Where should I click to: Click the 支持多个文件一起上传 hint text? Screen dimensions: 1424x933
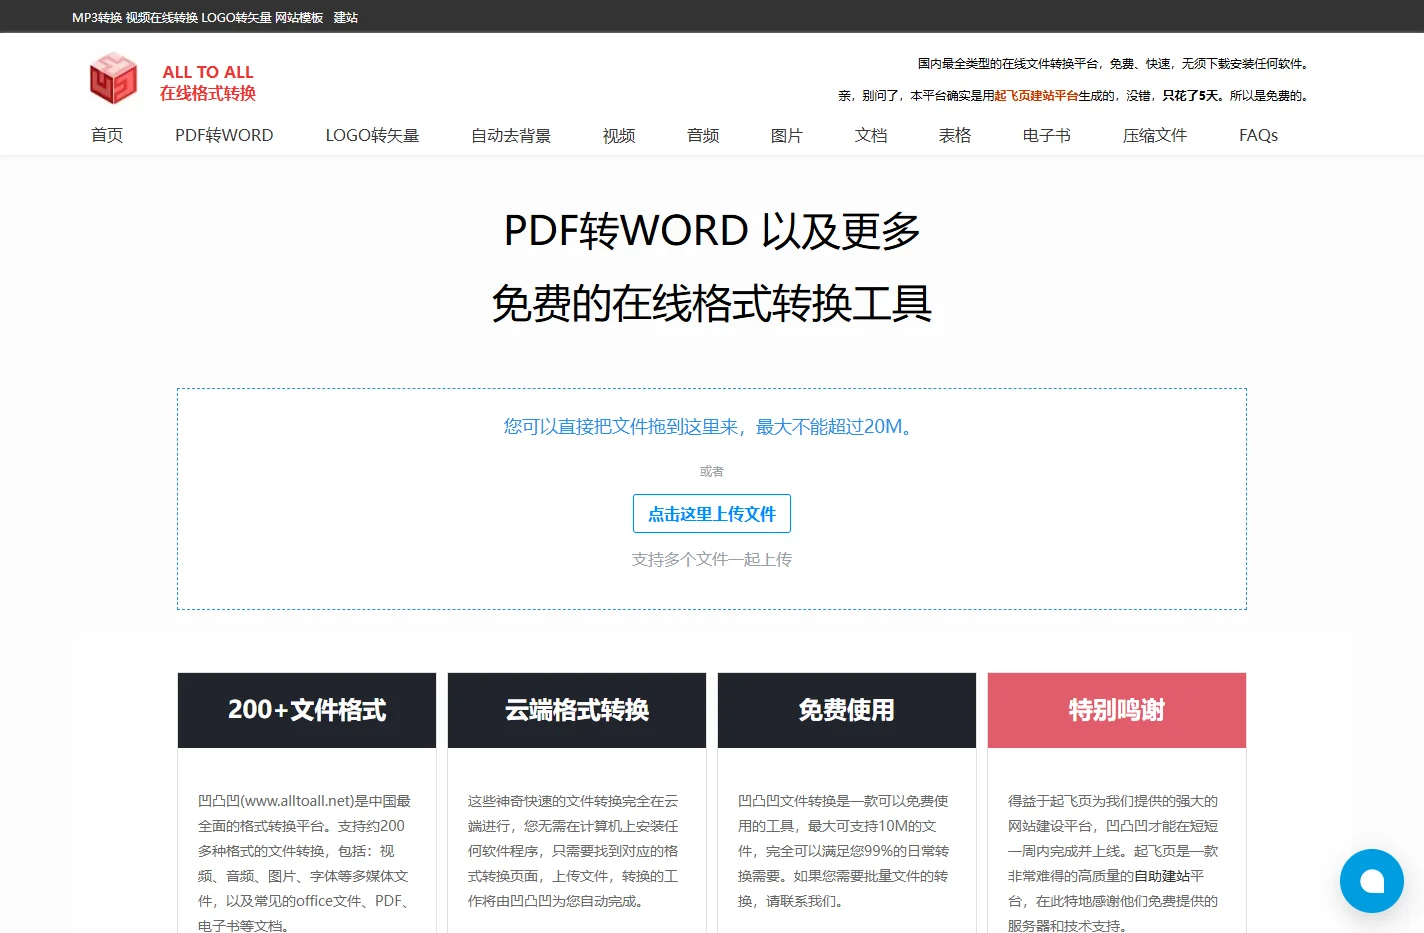point(712,559)
